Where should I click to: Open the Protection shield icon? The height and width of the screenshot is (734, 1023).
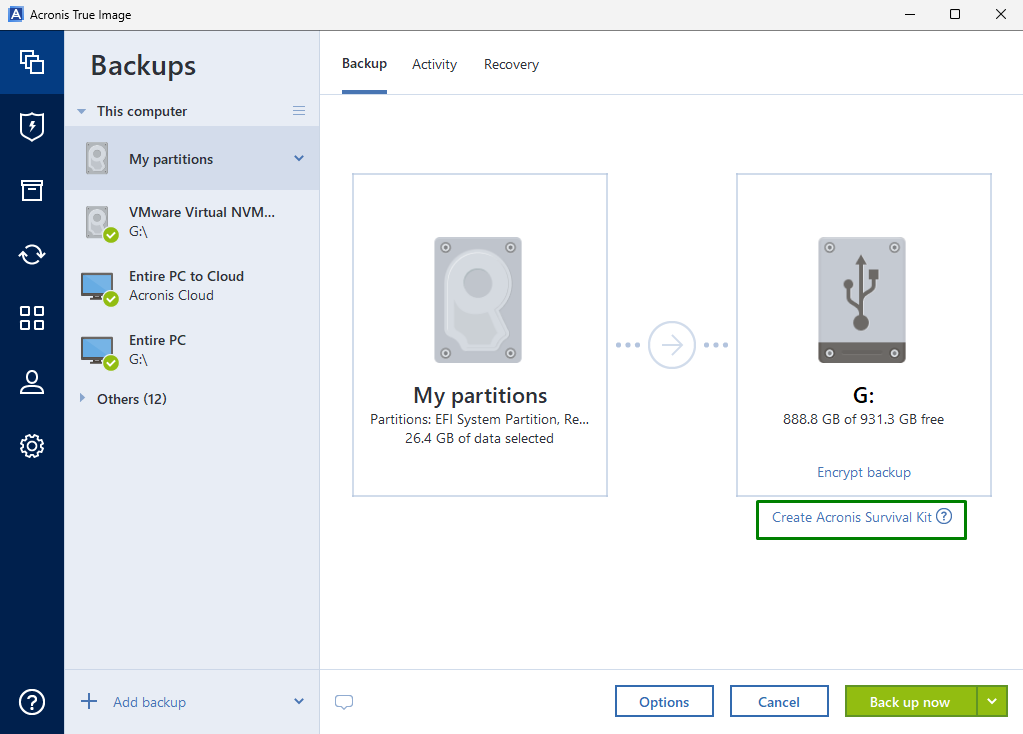pos(32,127)
